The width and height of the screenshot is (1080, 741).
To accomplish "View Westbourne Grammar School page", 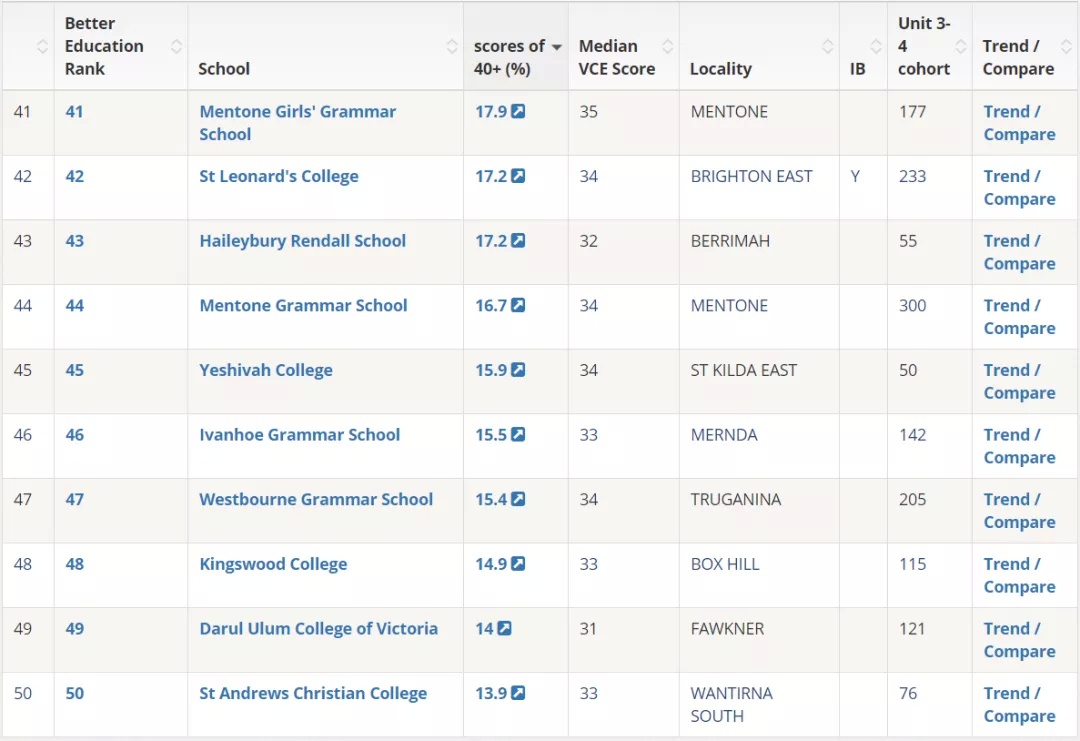I will 316,499.
